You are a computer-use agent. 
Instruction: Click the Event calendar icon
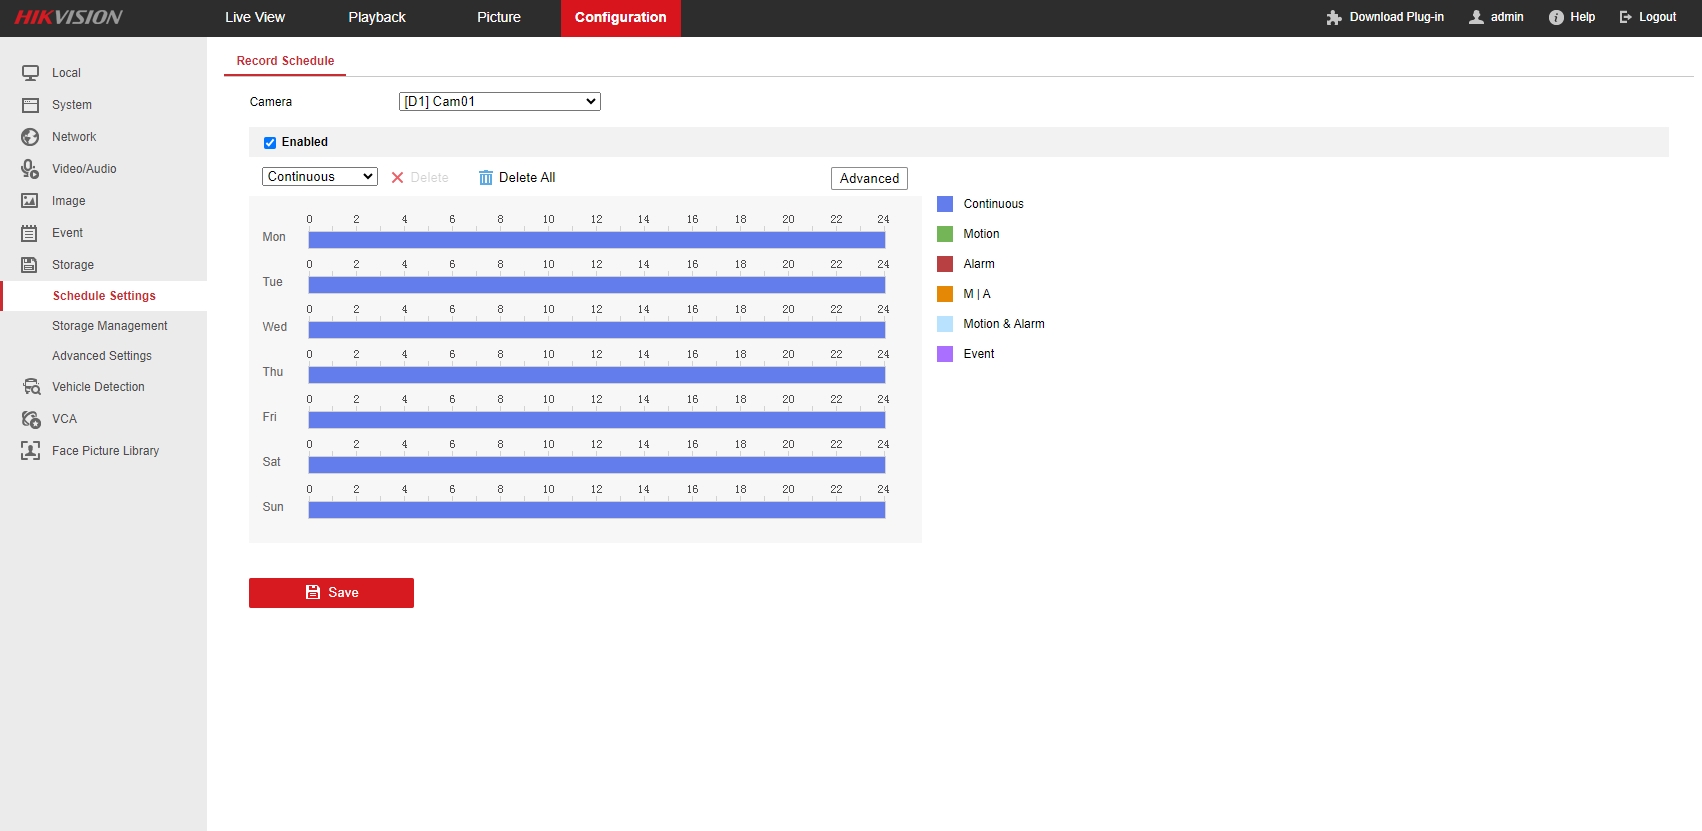tap(30, 233)
